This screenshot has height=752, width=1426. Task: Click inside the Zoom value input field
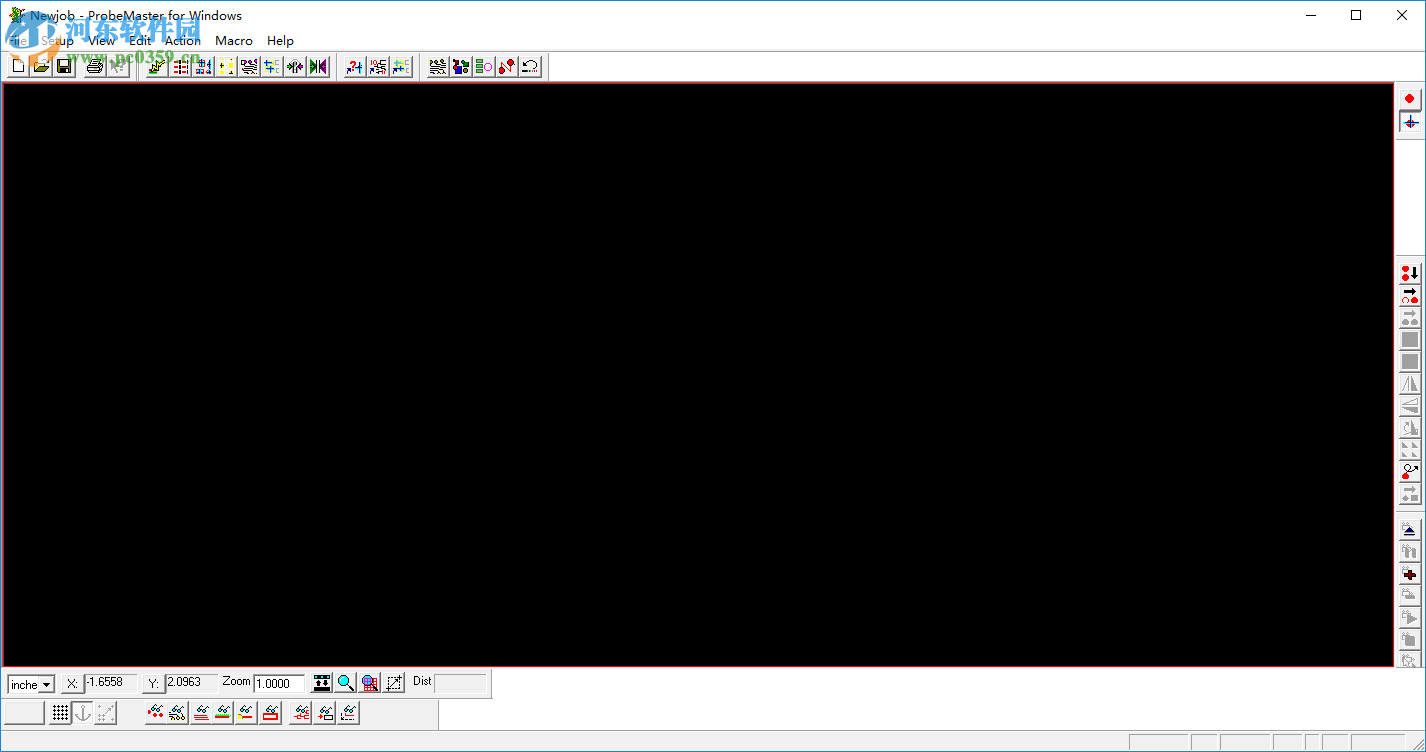click(x=278, y=683)
